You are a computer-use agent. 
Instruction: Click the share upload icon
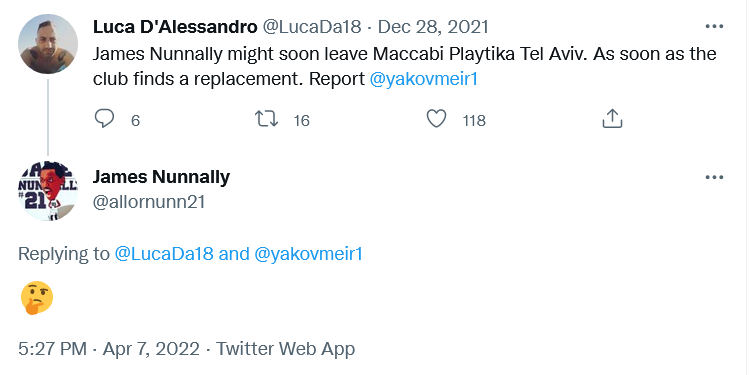[612, 118]
